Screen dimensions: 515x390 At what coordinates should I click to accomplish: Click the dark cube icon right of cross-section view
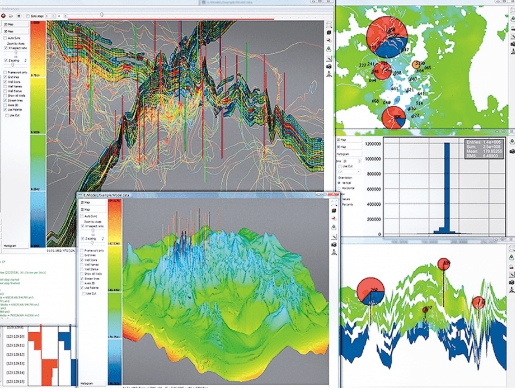[329, 32]
